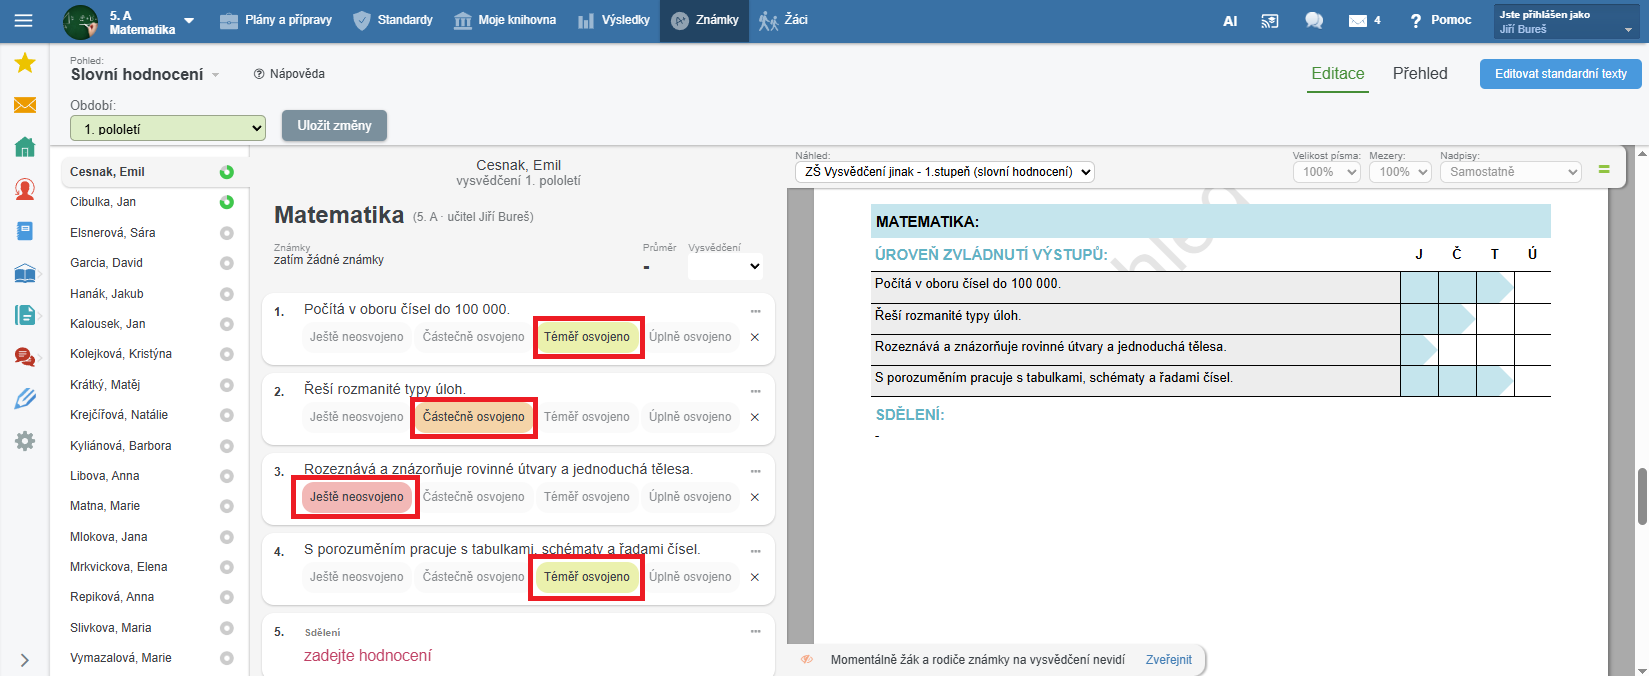Click the 'Uložit změny' button

(x=334, y=126)
